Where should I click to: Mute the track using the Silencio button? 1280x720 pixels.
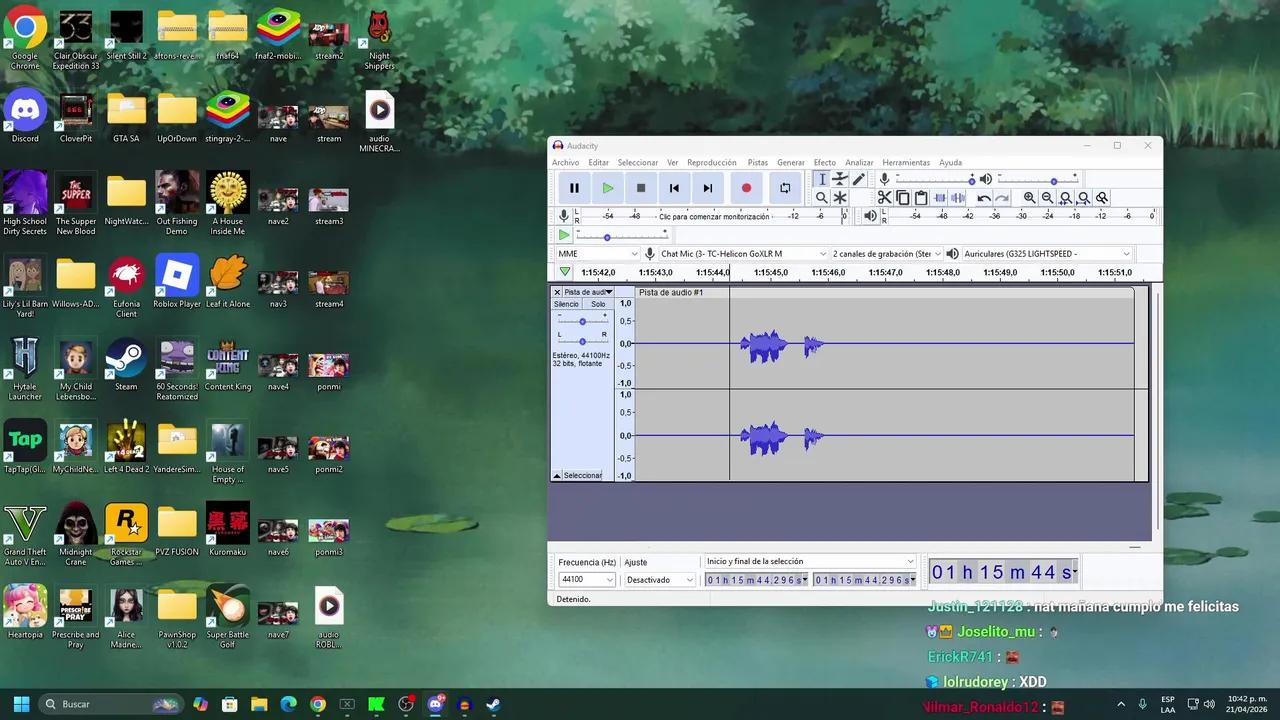click(566, 304)
